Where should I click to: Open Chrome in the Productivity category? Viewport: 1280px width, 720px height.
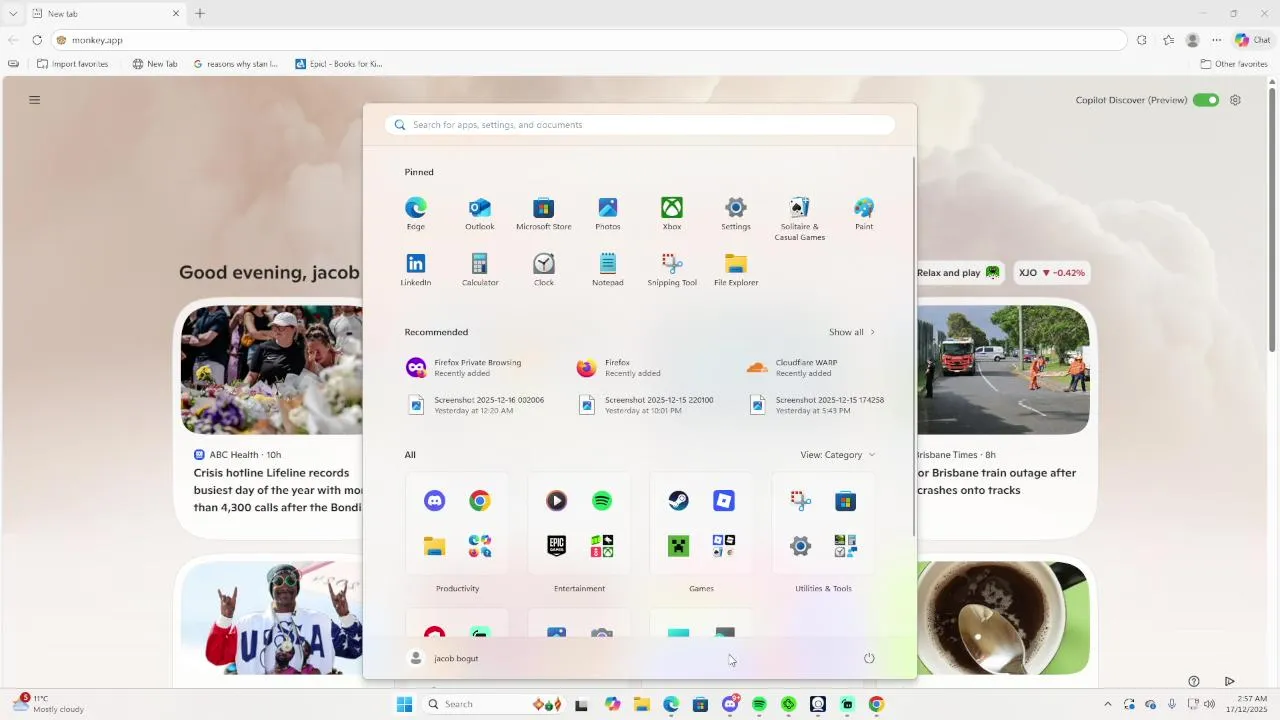coord(480,501)
